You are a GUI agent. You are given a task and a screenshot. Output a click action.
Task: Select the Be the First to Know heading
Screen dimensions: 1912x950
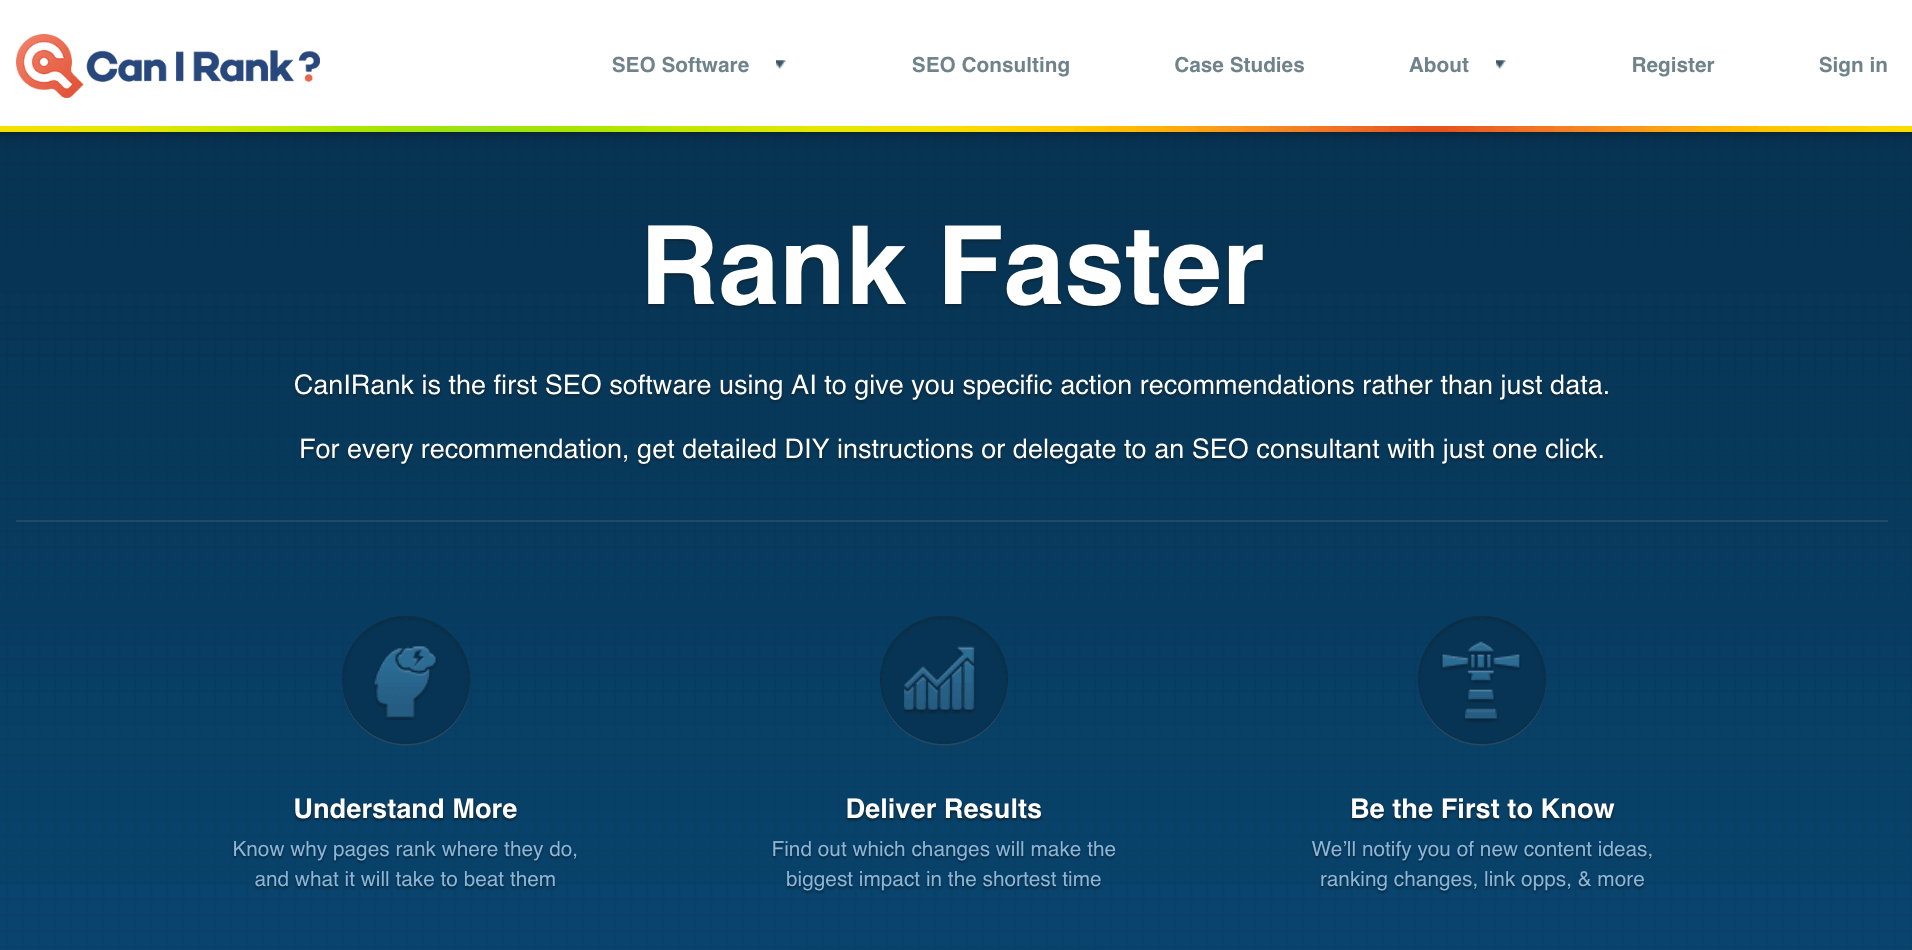(1482, 808)
